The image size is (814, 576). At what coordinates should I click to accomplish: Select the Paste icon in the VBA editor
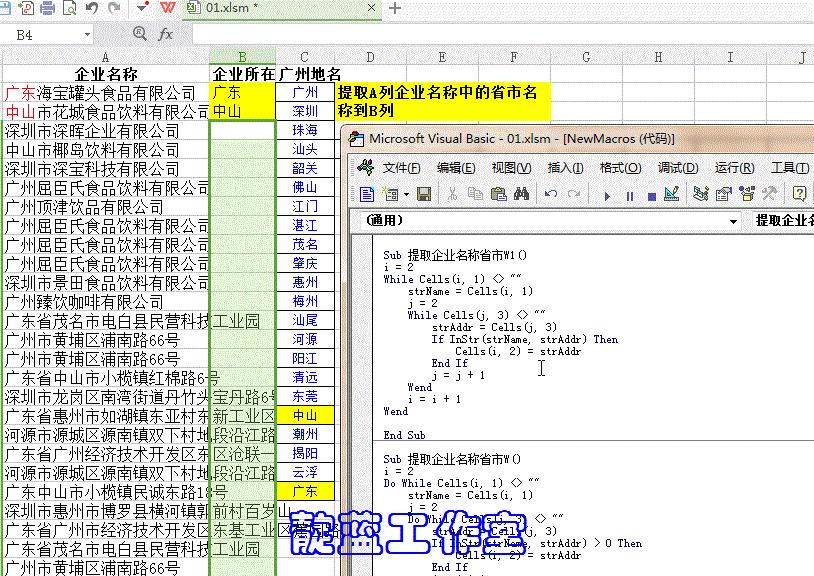pyautogui.click(x=497, y=191)
